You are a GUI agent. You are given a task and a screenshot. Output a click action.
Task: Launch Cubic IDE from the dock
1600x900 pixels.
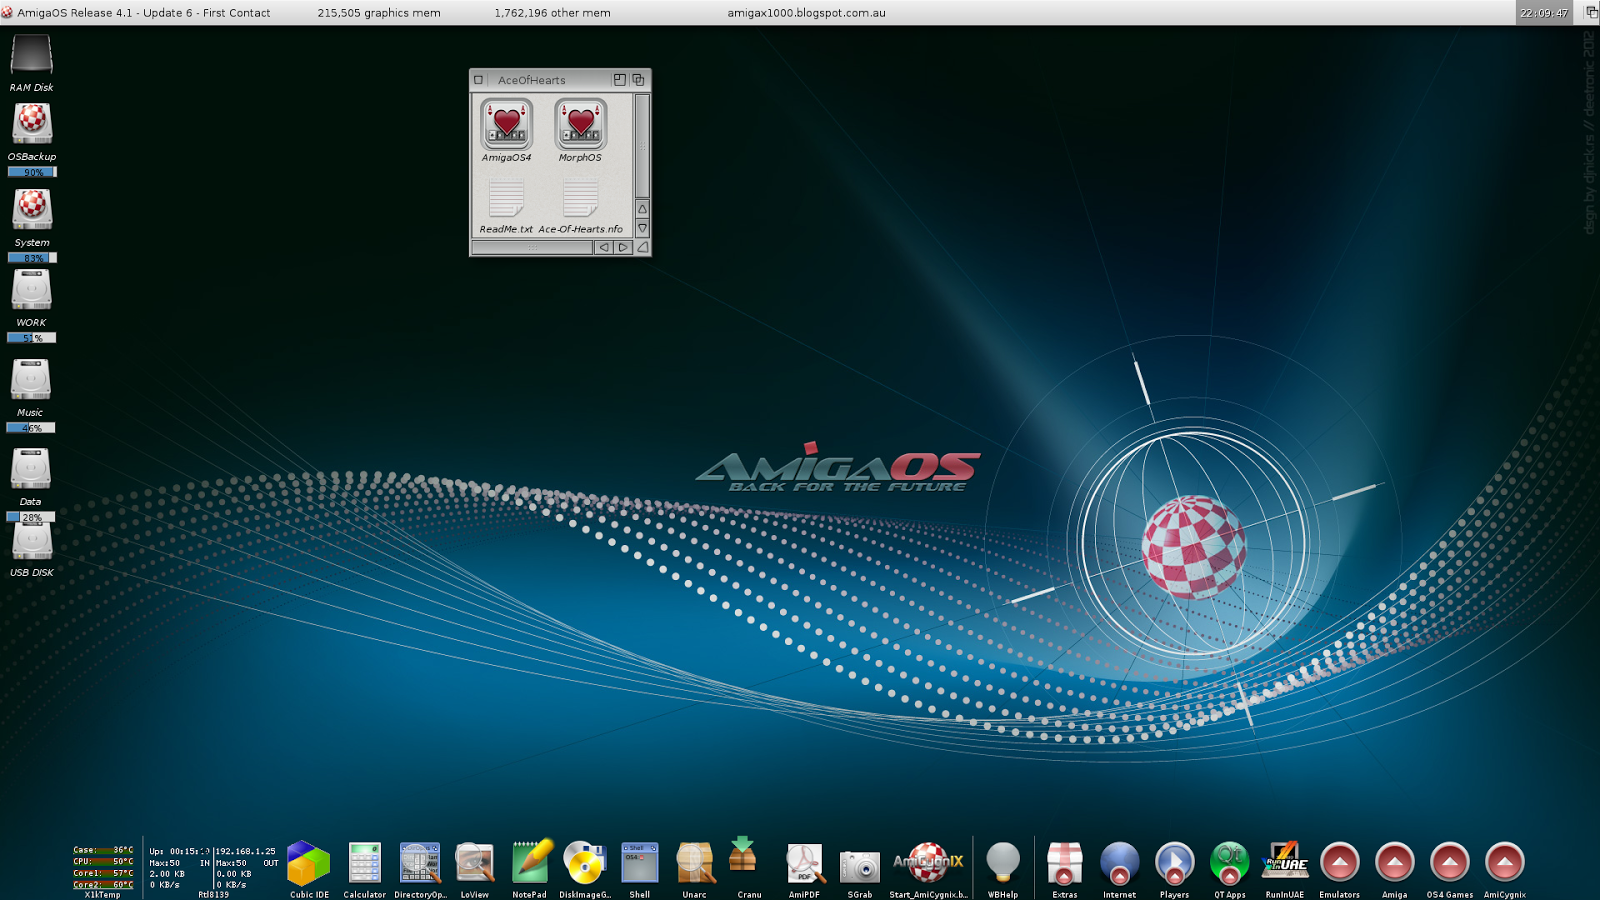tap(309, 863)
